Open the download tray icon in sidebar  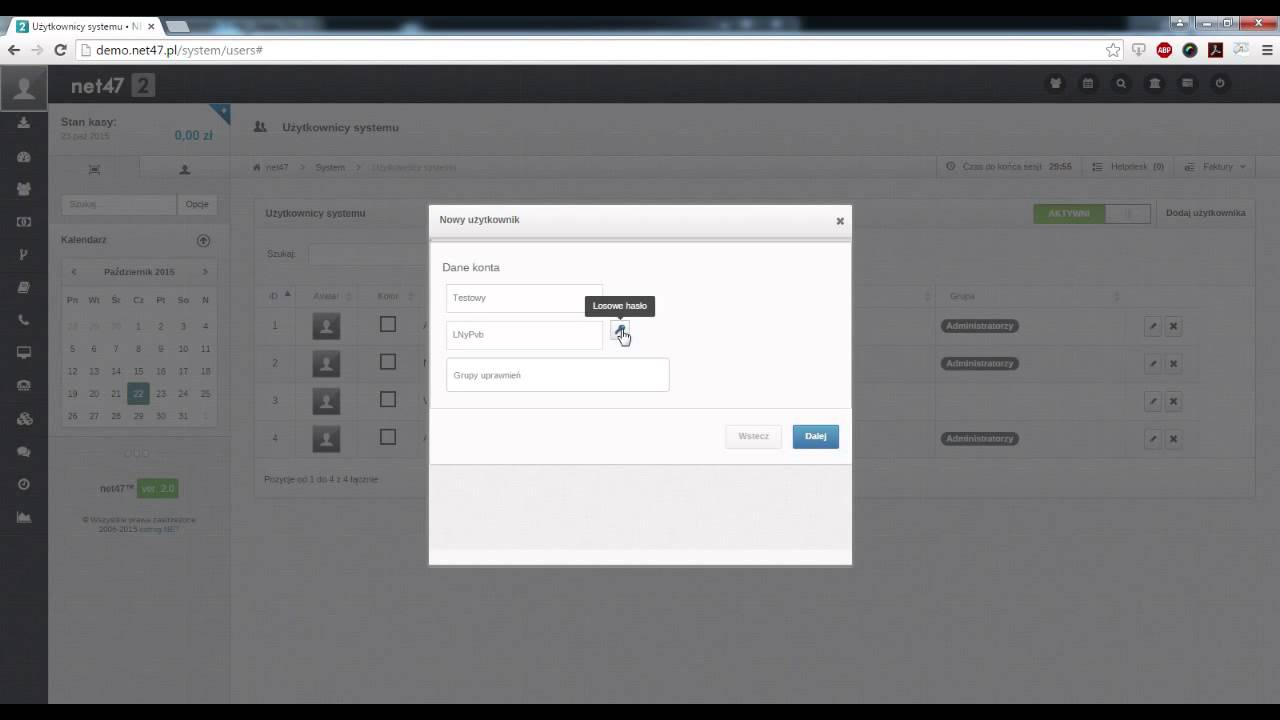(x=24, y=123)
